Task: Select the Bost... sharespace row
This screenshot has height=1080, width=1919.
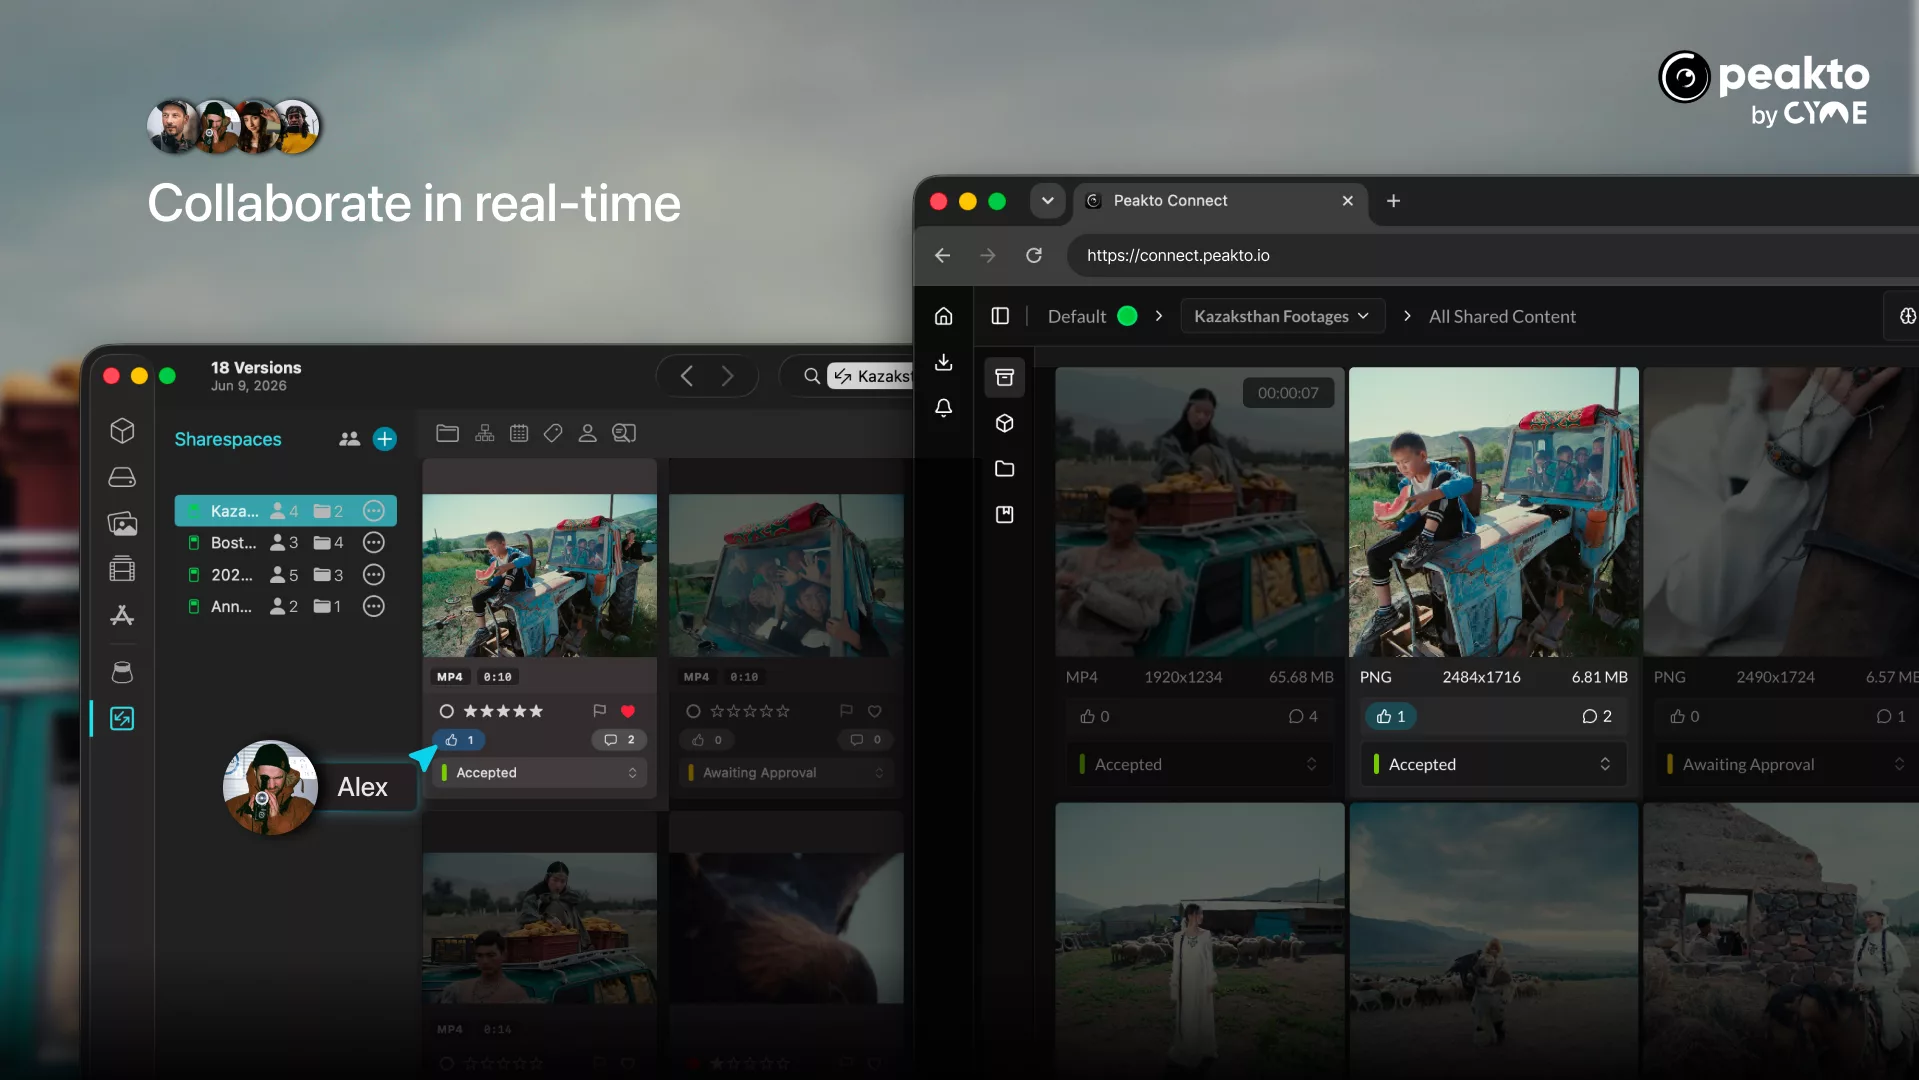Action: [x=285, y=543]
